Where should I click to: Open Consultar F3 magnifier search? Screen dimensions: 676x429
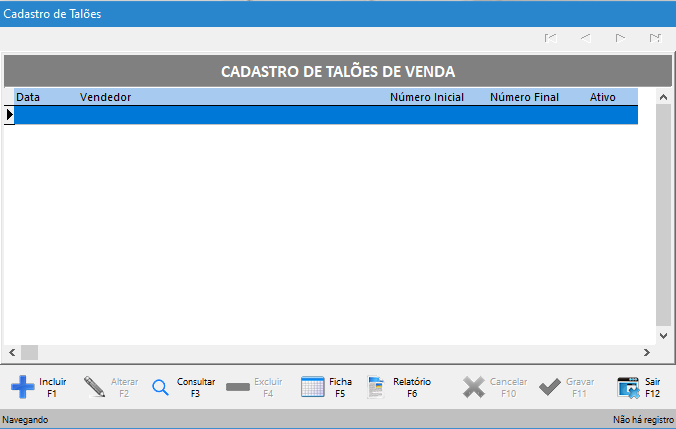(160, 387)
